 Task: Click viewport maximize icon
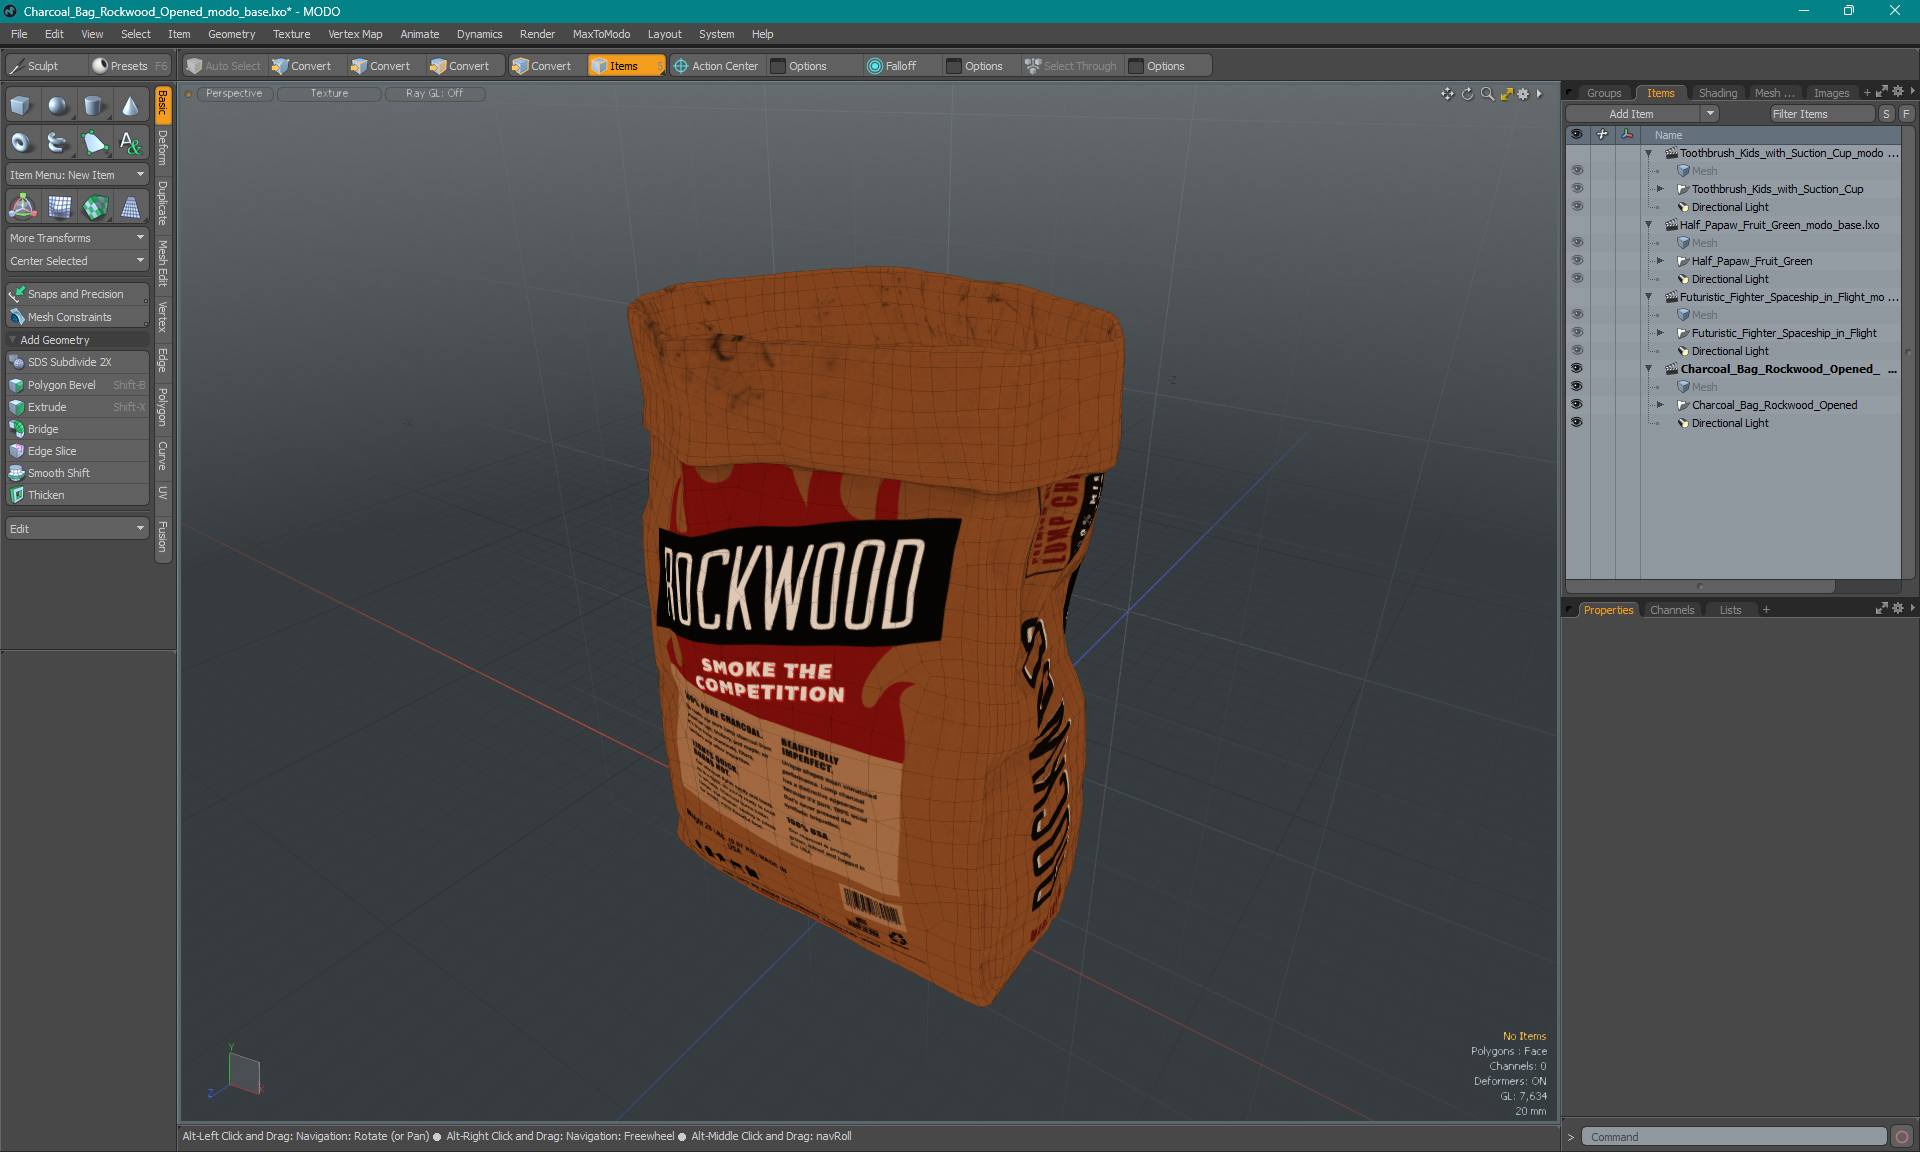tap(1506, 94)
